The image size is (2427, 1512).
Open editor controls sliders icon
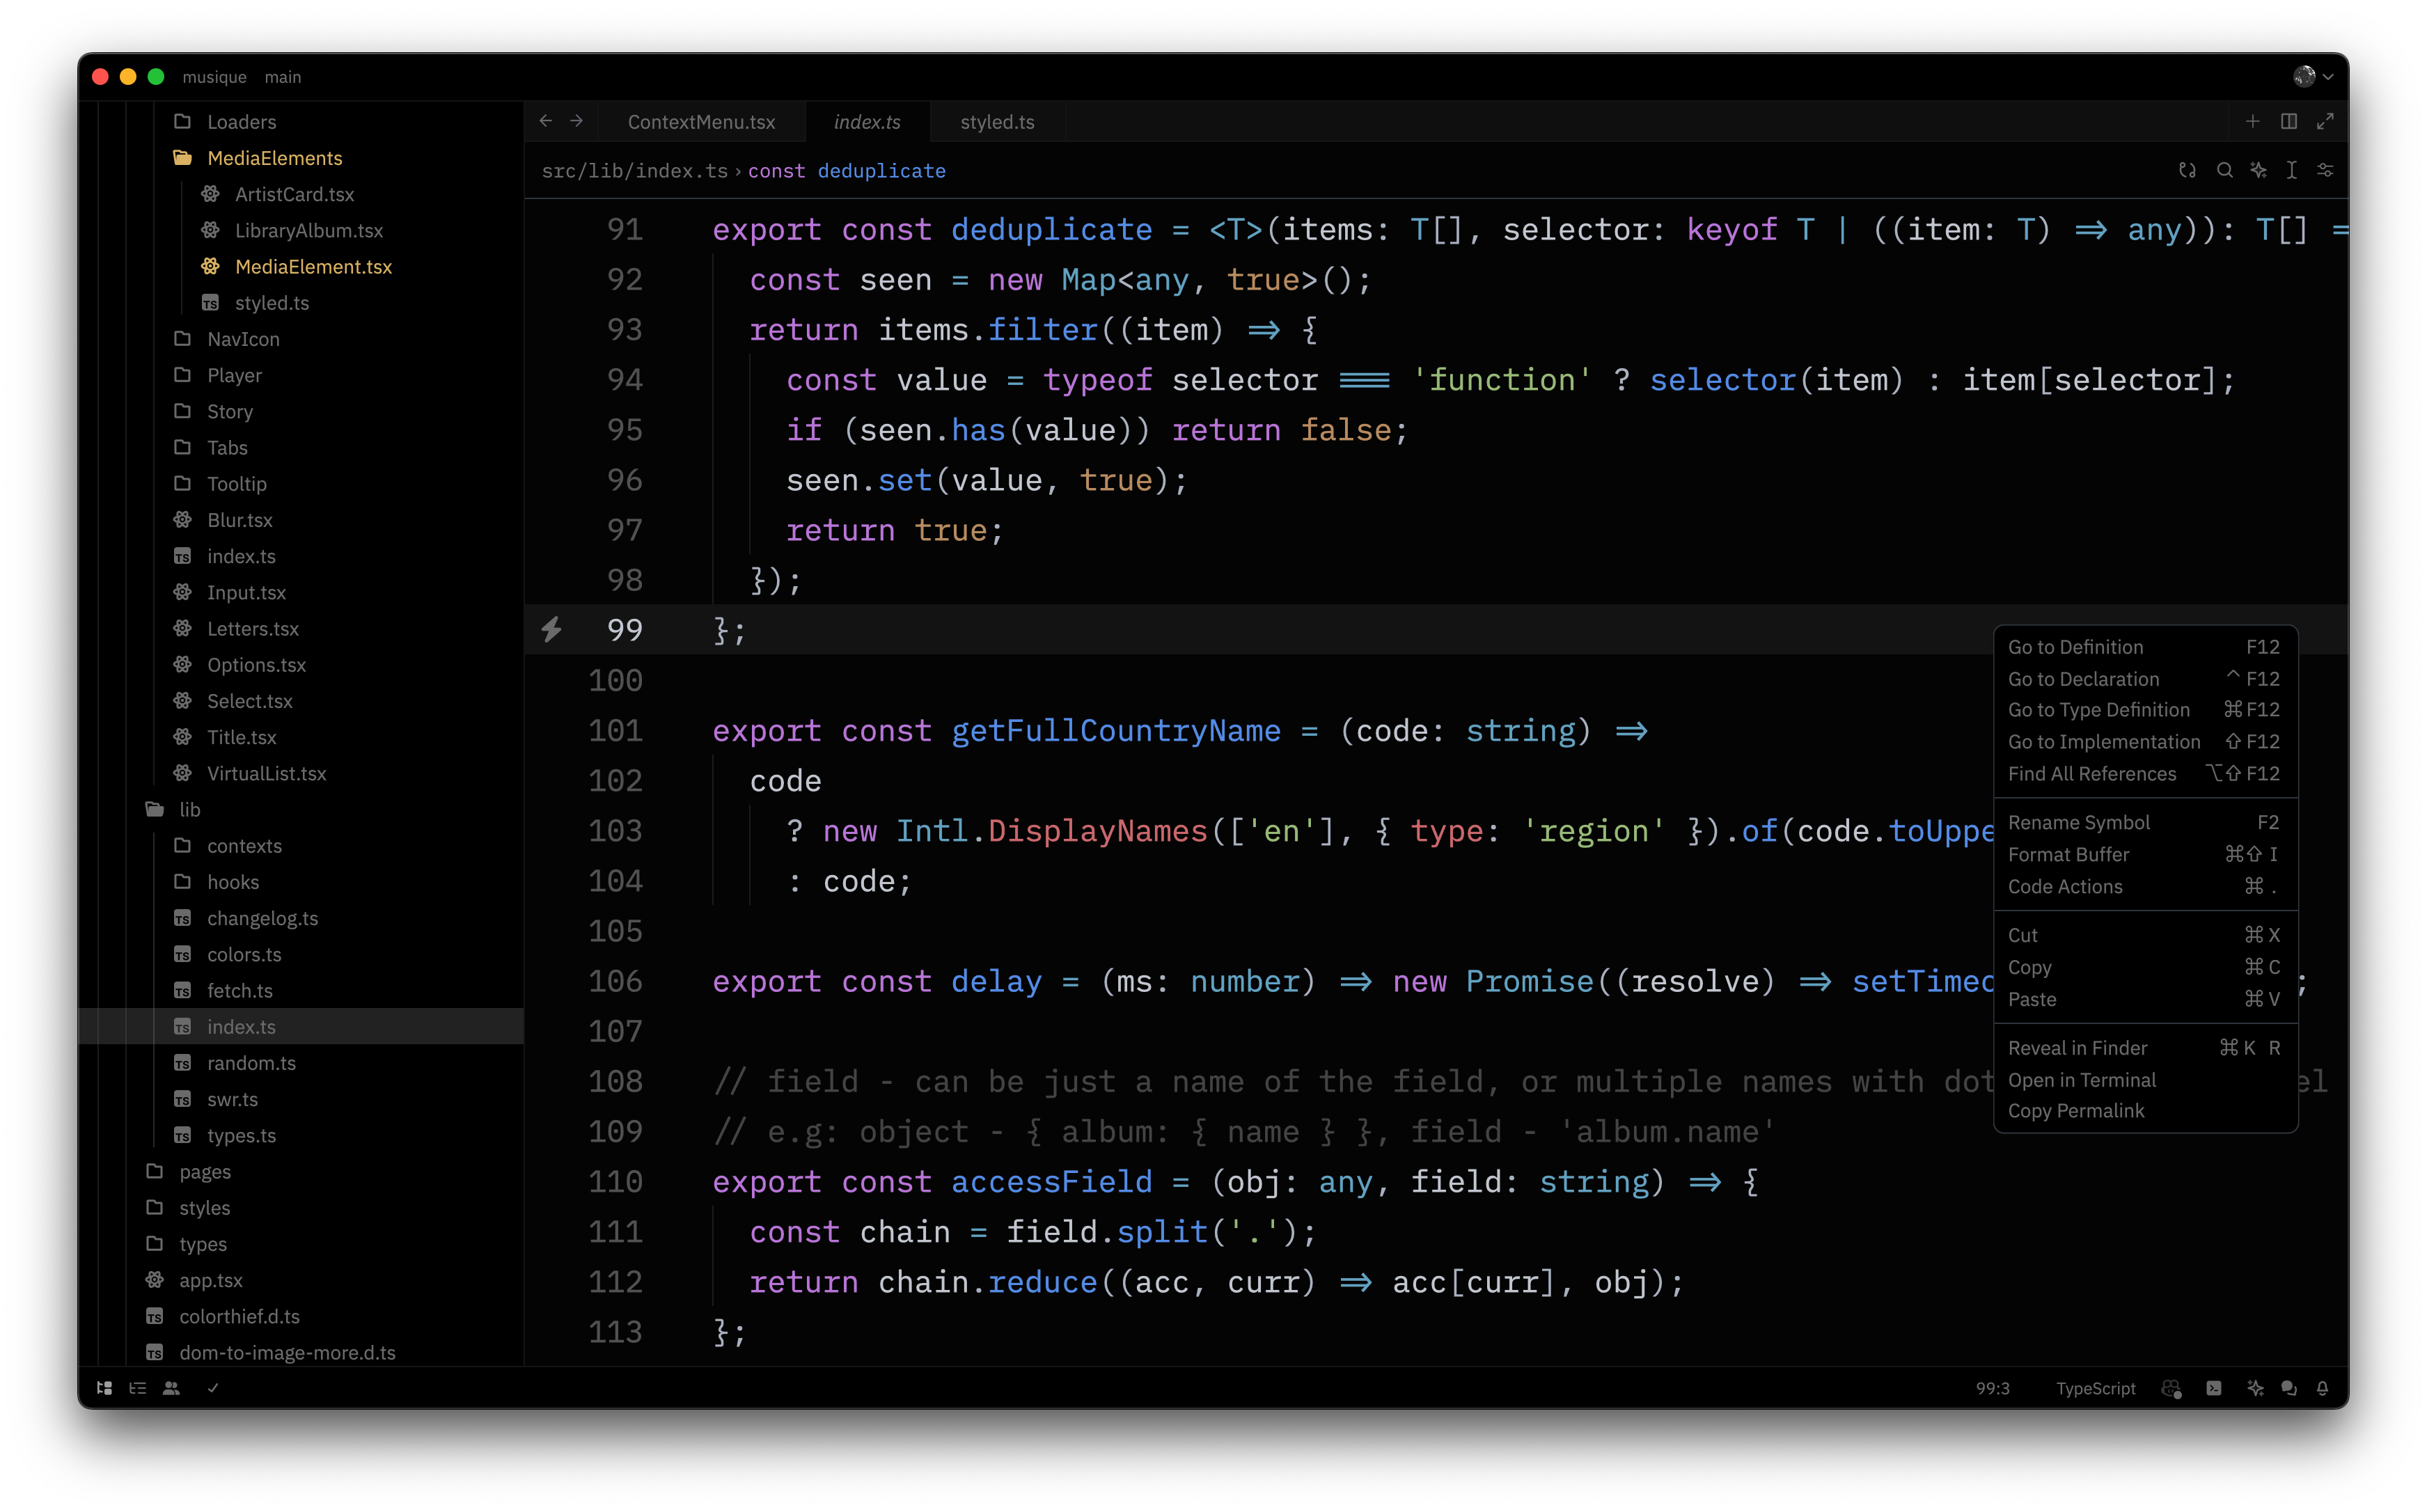(2325, 170)
